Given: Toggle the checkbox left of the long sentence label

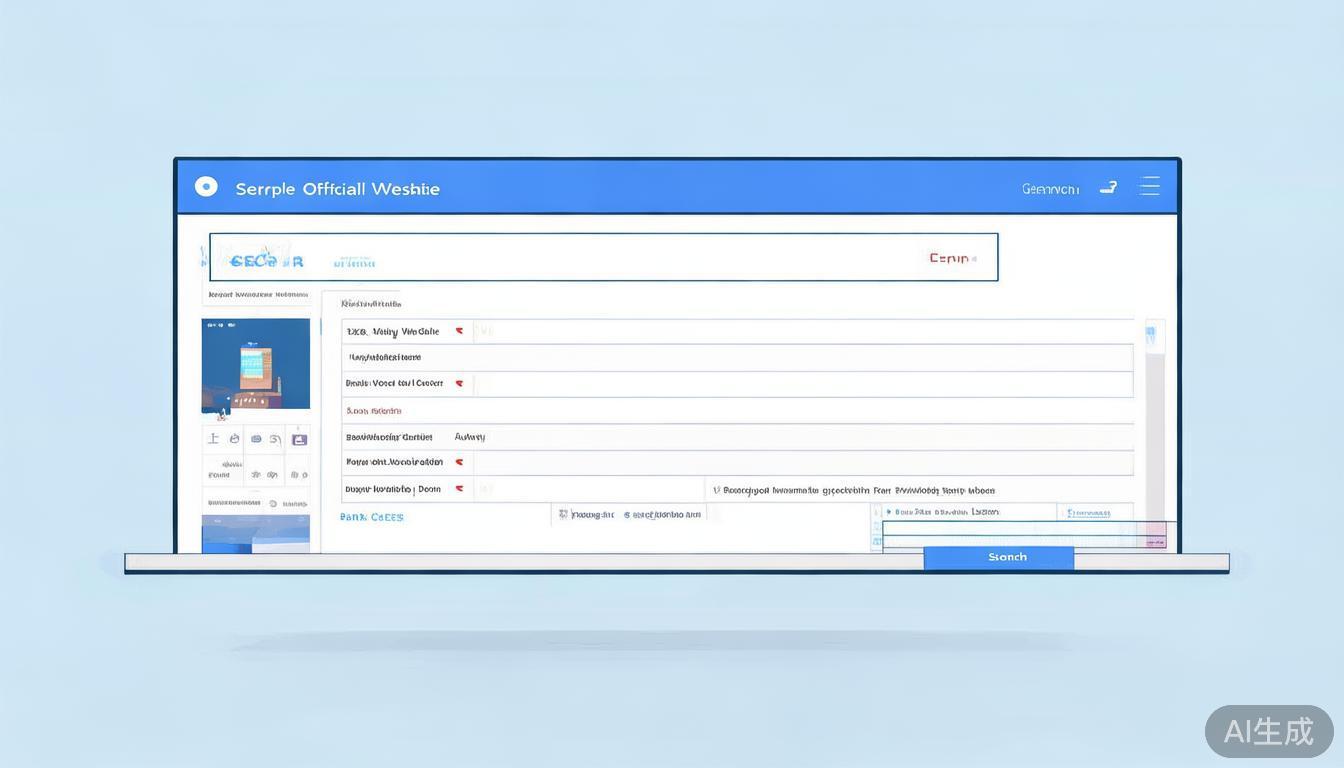Looking at the screenshot, I should (x=716, y=491).
